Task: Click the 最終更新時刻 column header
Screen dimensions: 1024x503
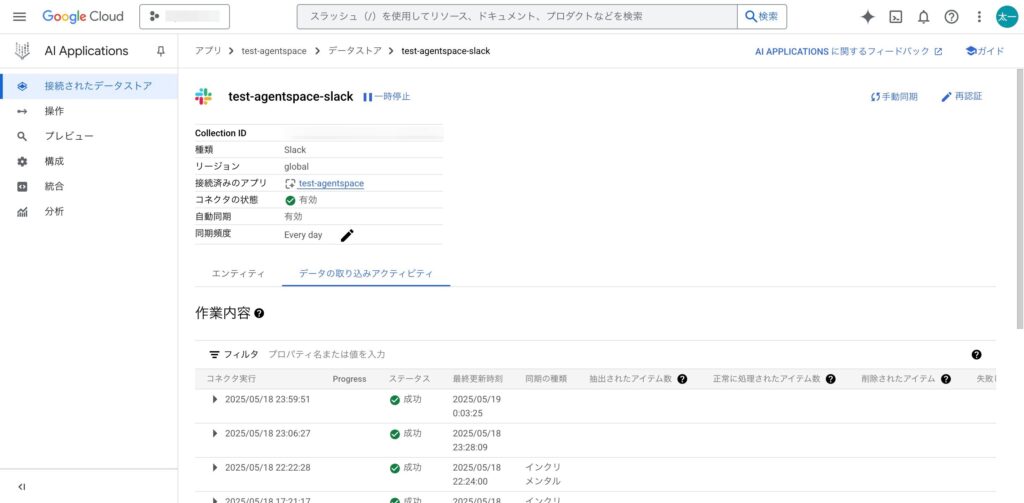Action: click(477, 379)
